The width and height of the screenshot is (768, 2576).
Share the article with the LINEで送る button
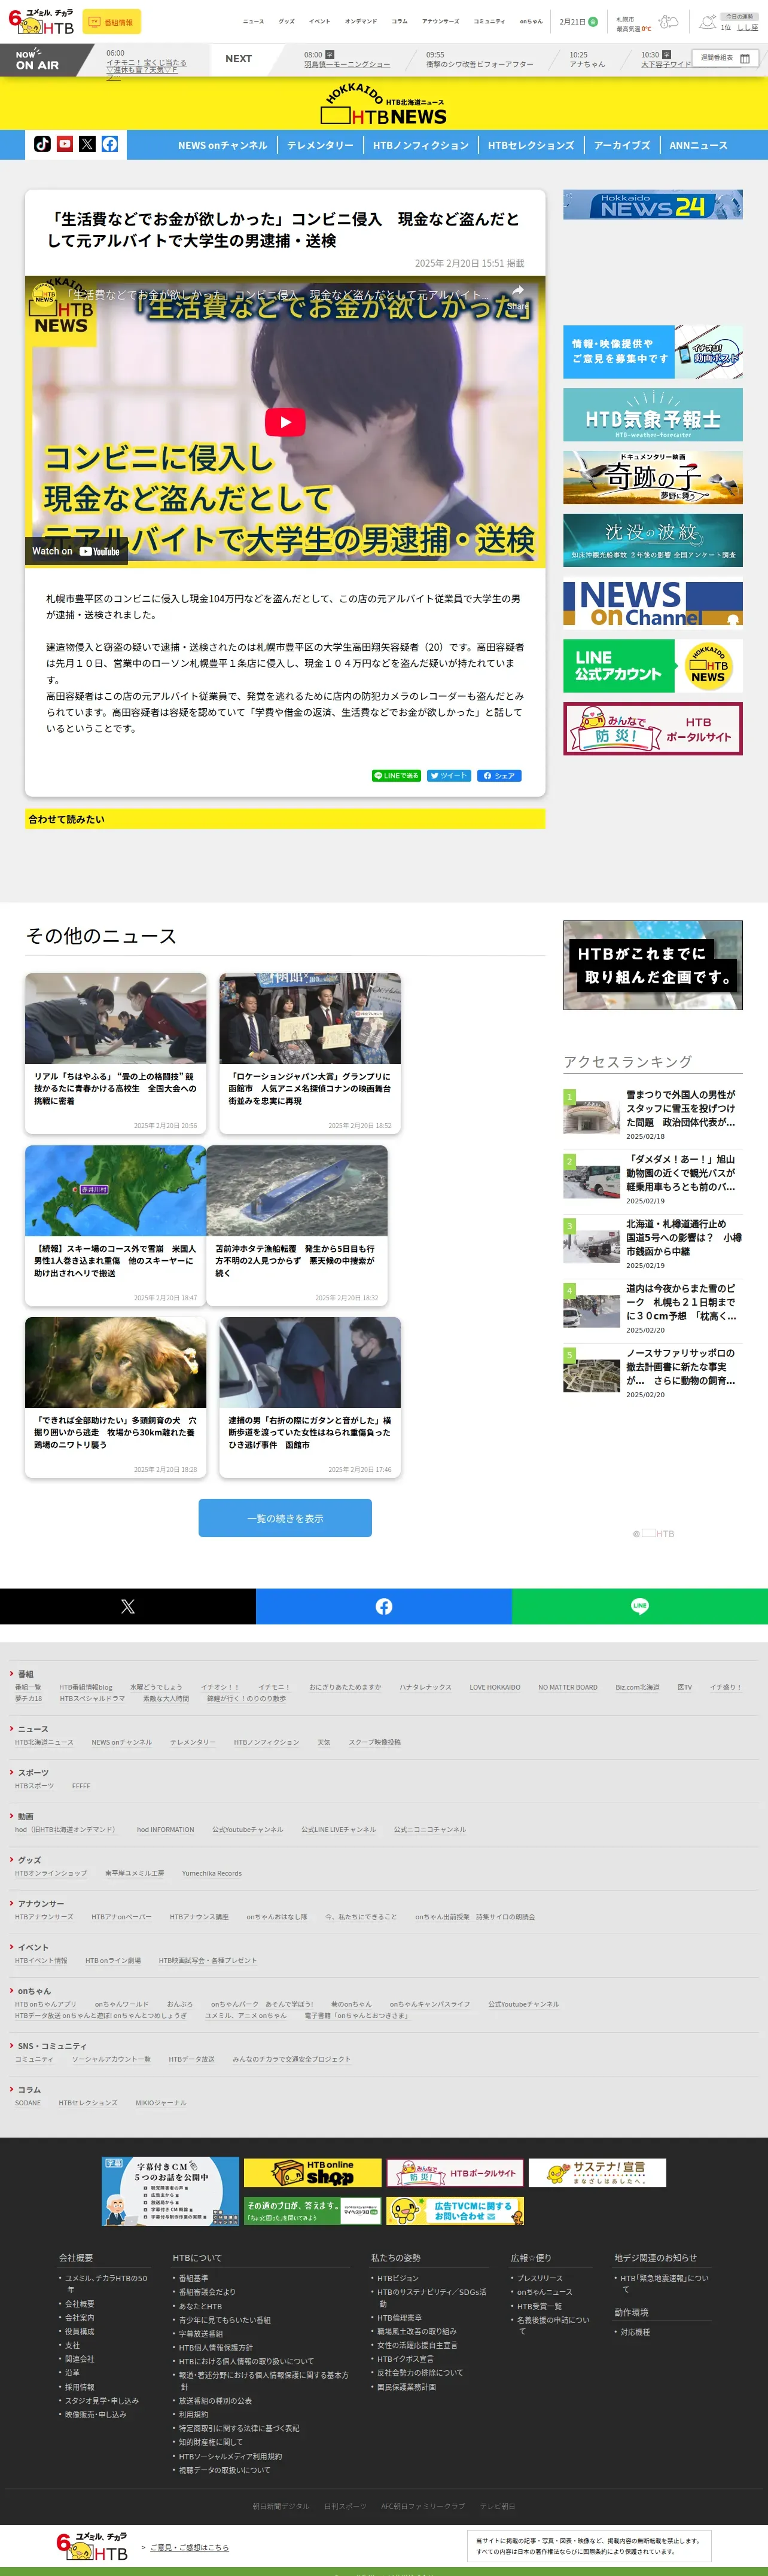(396, 775)
